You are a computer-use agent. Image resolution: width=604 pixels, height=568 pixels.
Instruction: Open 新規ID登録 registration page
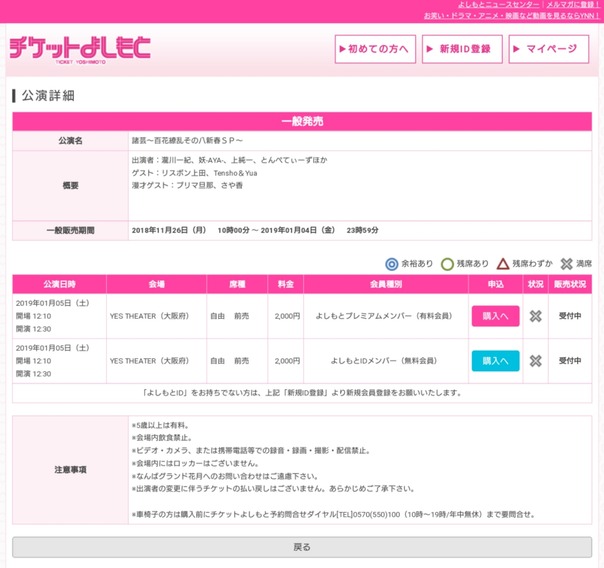pos(462,49)
